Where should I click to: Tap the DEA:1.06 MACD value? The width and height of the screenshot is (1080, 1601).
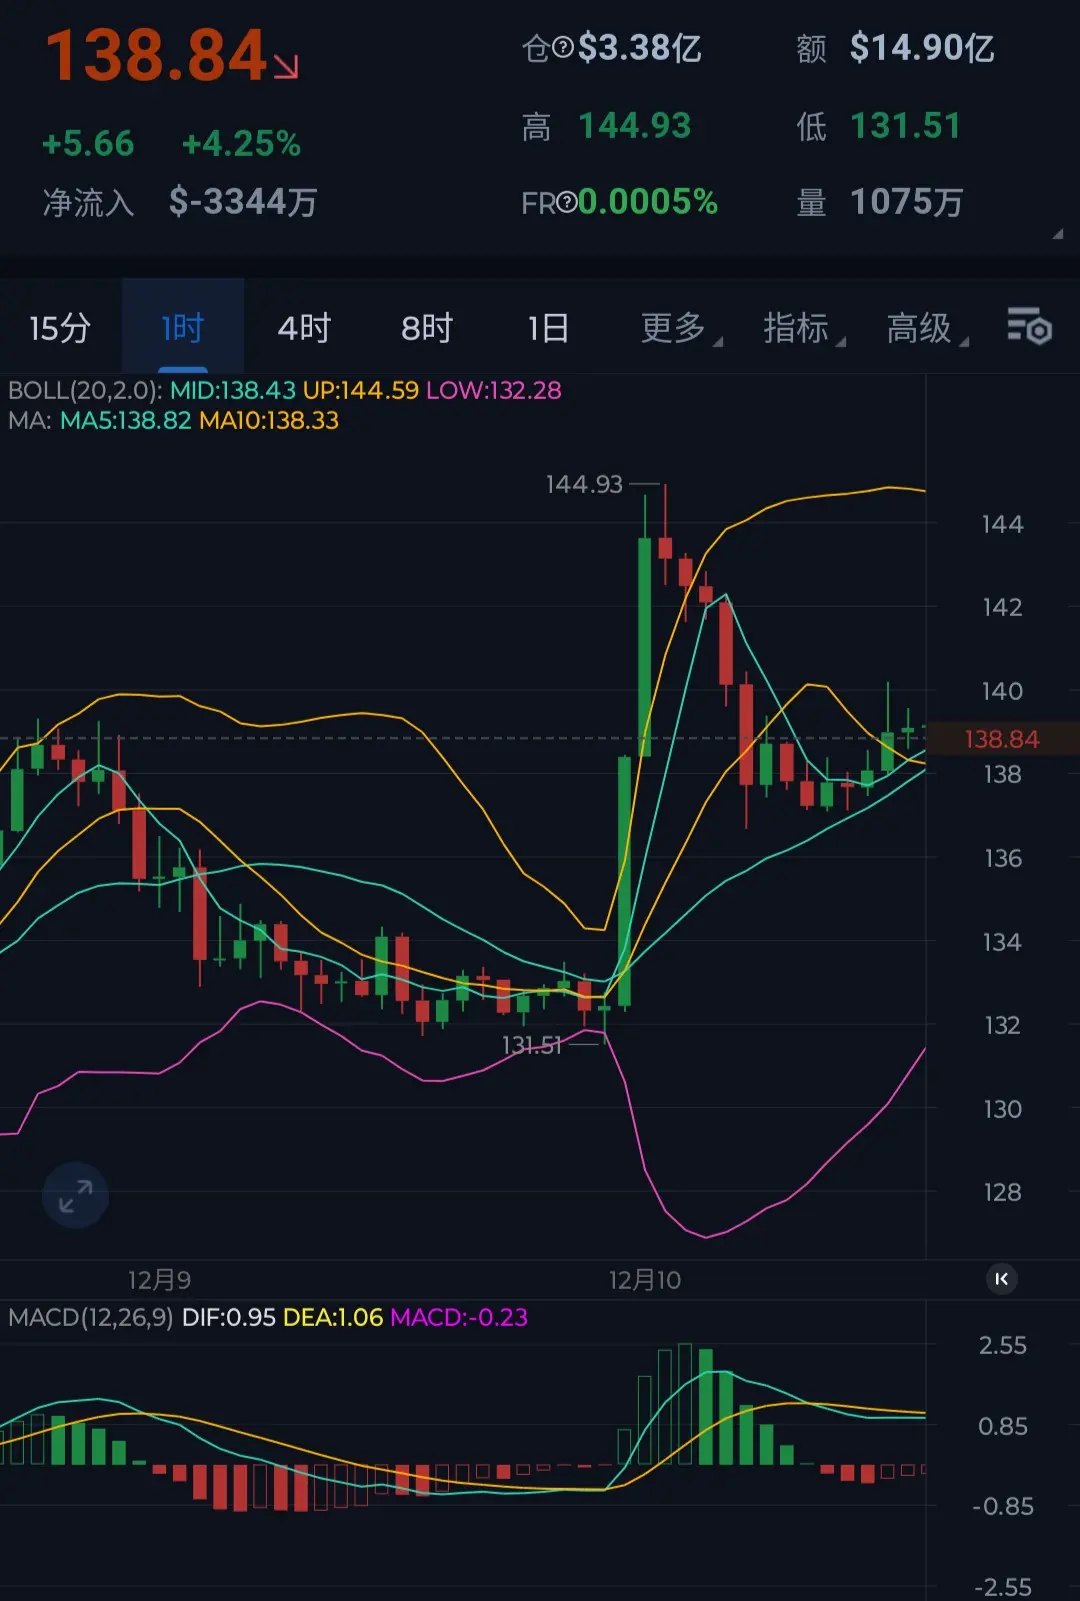click(x=333, y=1317)
